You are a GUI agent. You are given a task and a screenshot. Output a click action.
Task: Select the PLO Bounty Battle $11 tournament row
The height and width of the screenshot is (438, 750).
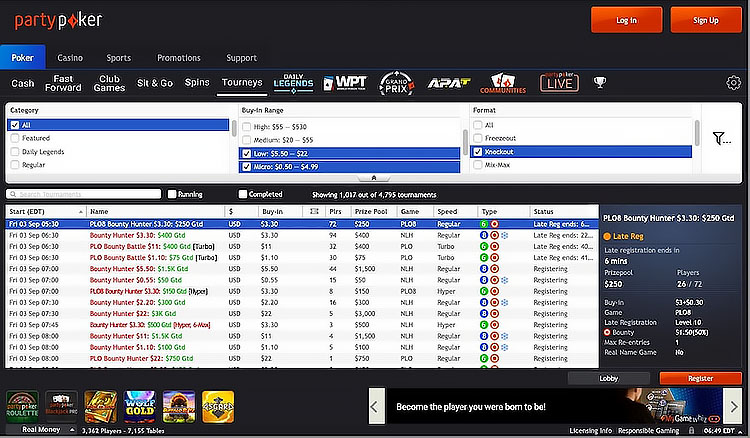point(301,246)
